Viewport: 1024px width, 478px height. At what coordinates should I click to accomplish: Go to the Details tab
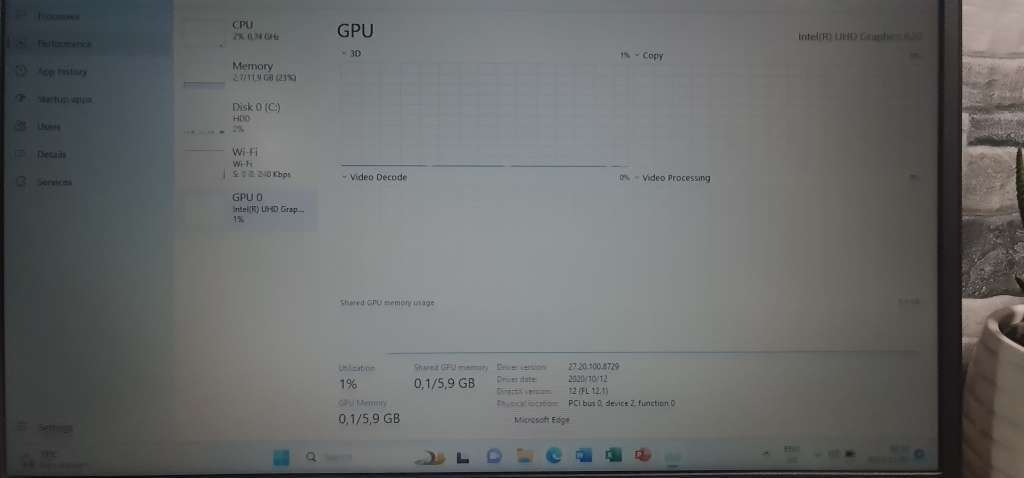51,155
